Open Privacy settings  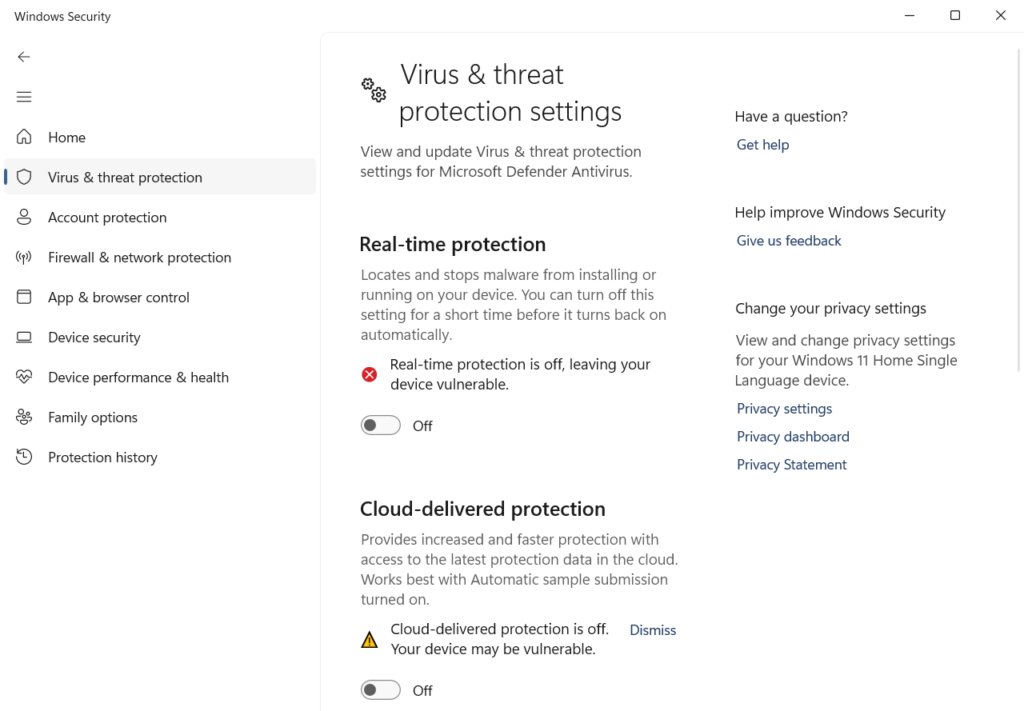point(784,408)
